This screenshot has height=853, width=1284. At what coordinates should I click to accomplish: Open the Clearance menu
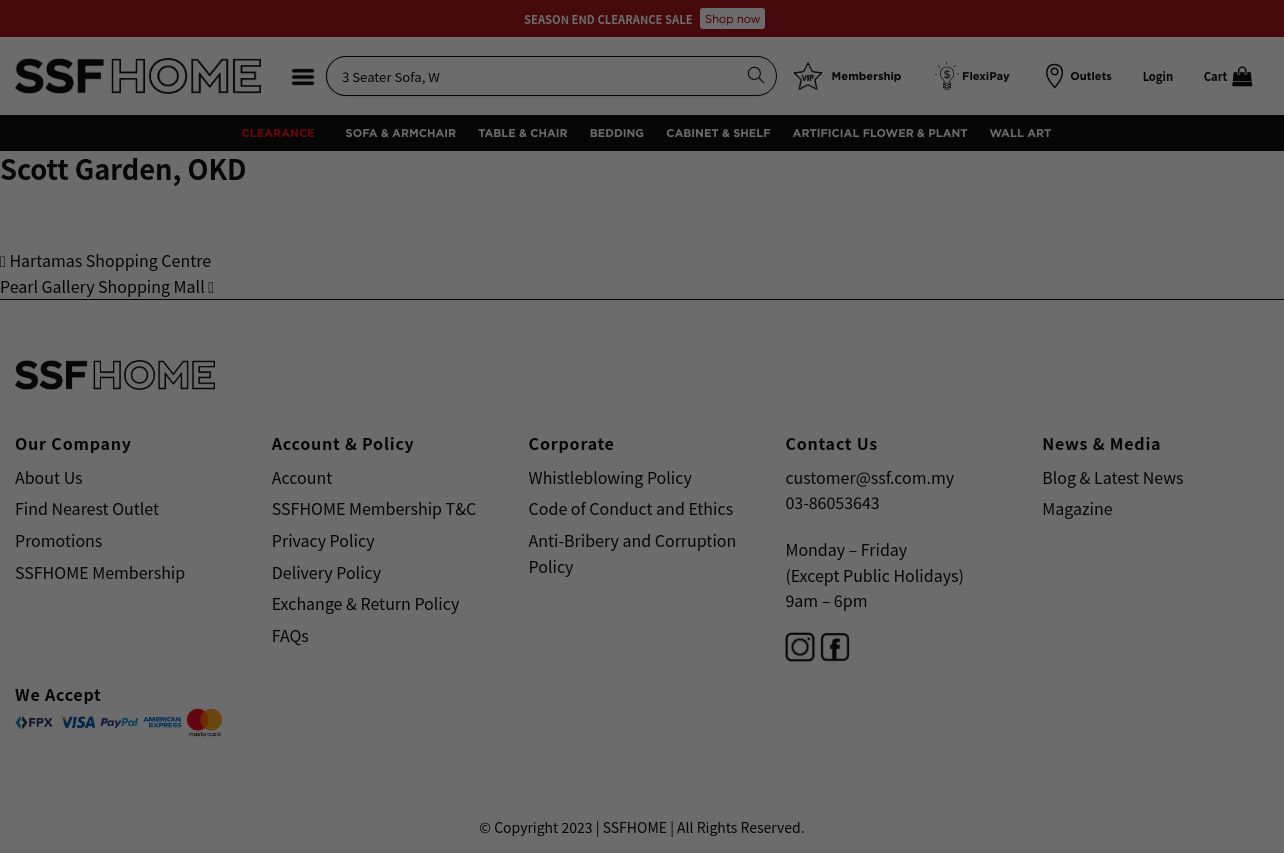(x=278, y=133)
